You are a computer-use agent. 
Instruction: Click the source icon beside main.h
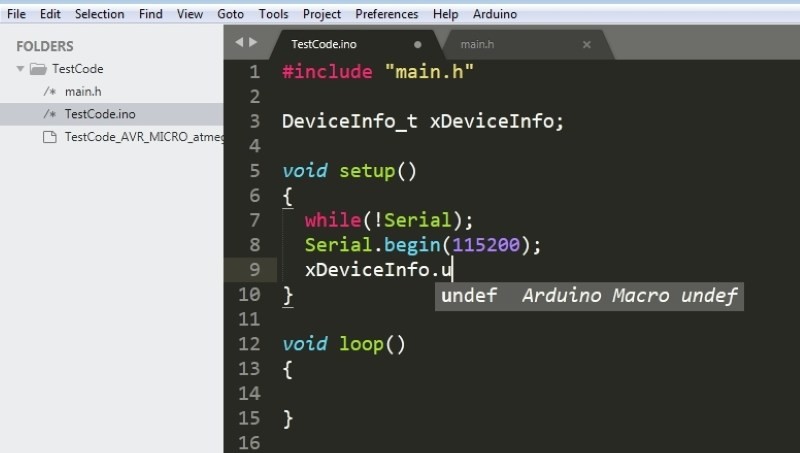click(49, 91)
